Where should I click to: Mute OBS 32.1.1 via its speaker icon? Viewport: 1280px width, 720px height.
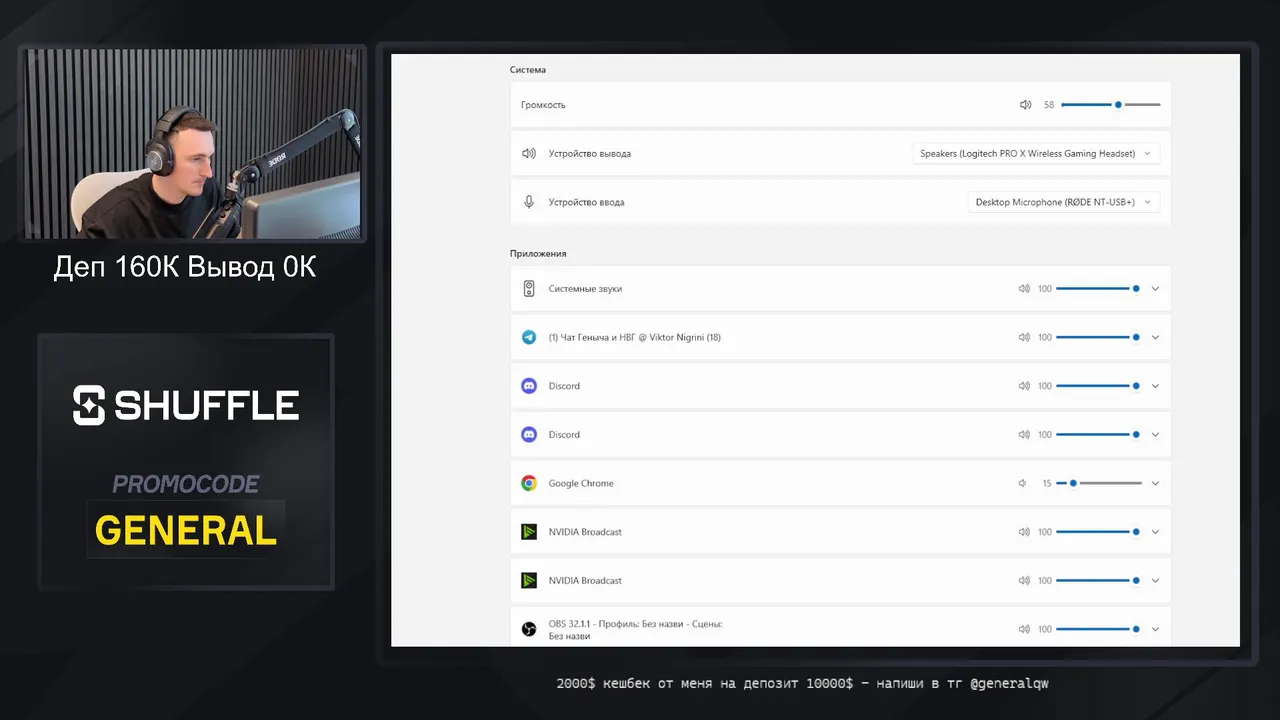tap(1024, 629)
